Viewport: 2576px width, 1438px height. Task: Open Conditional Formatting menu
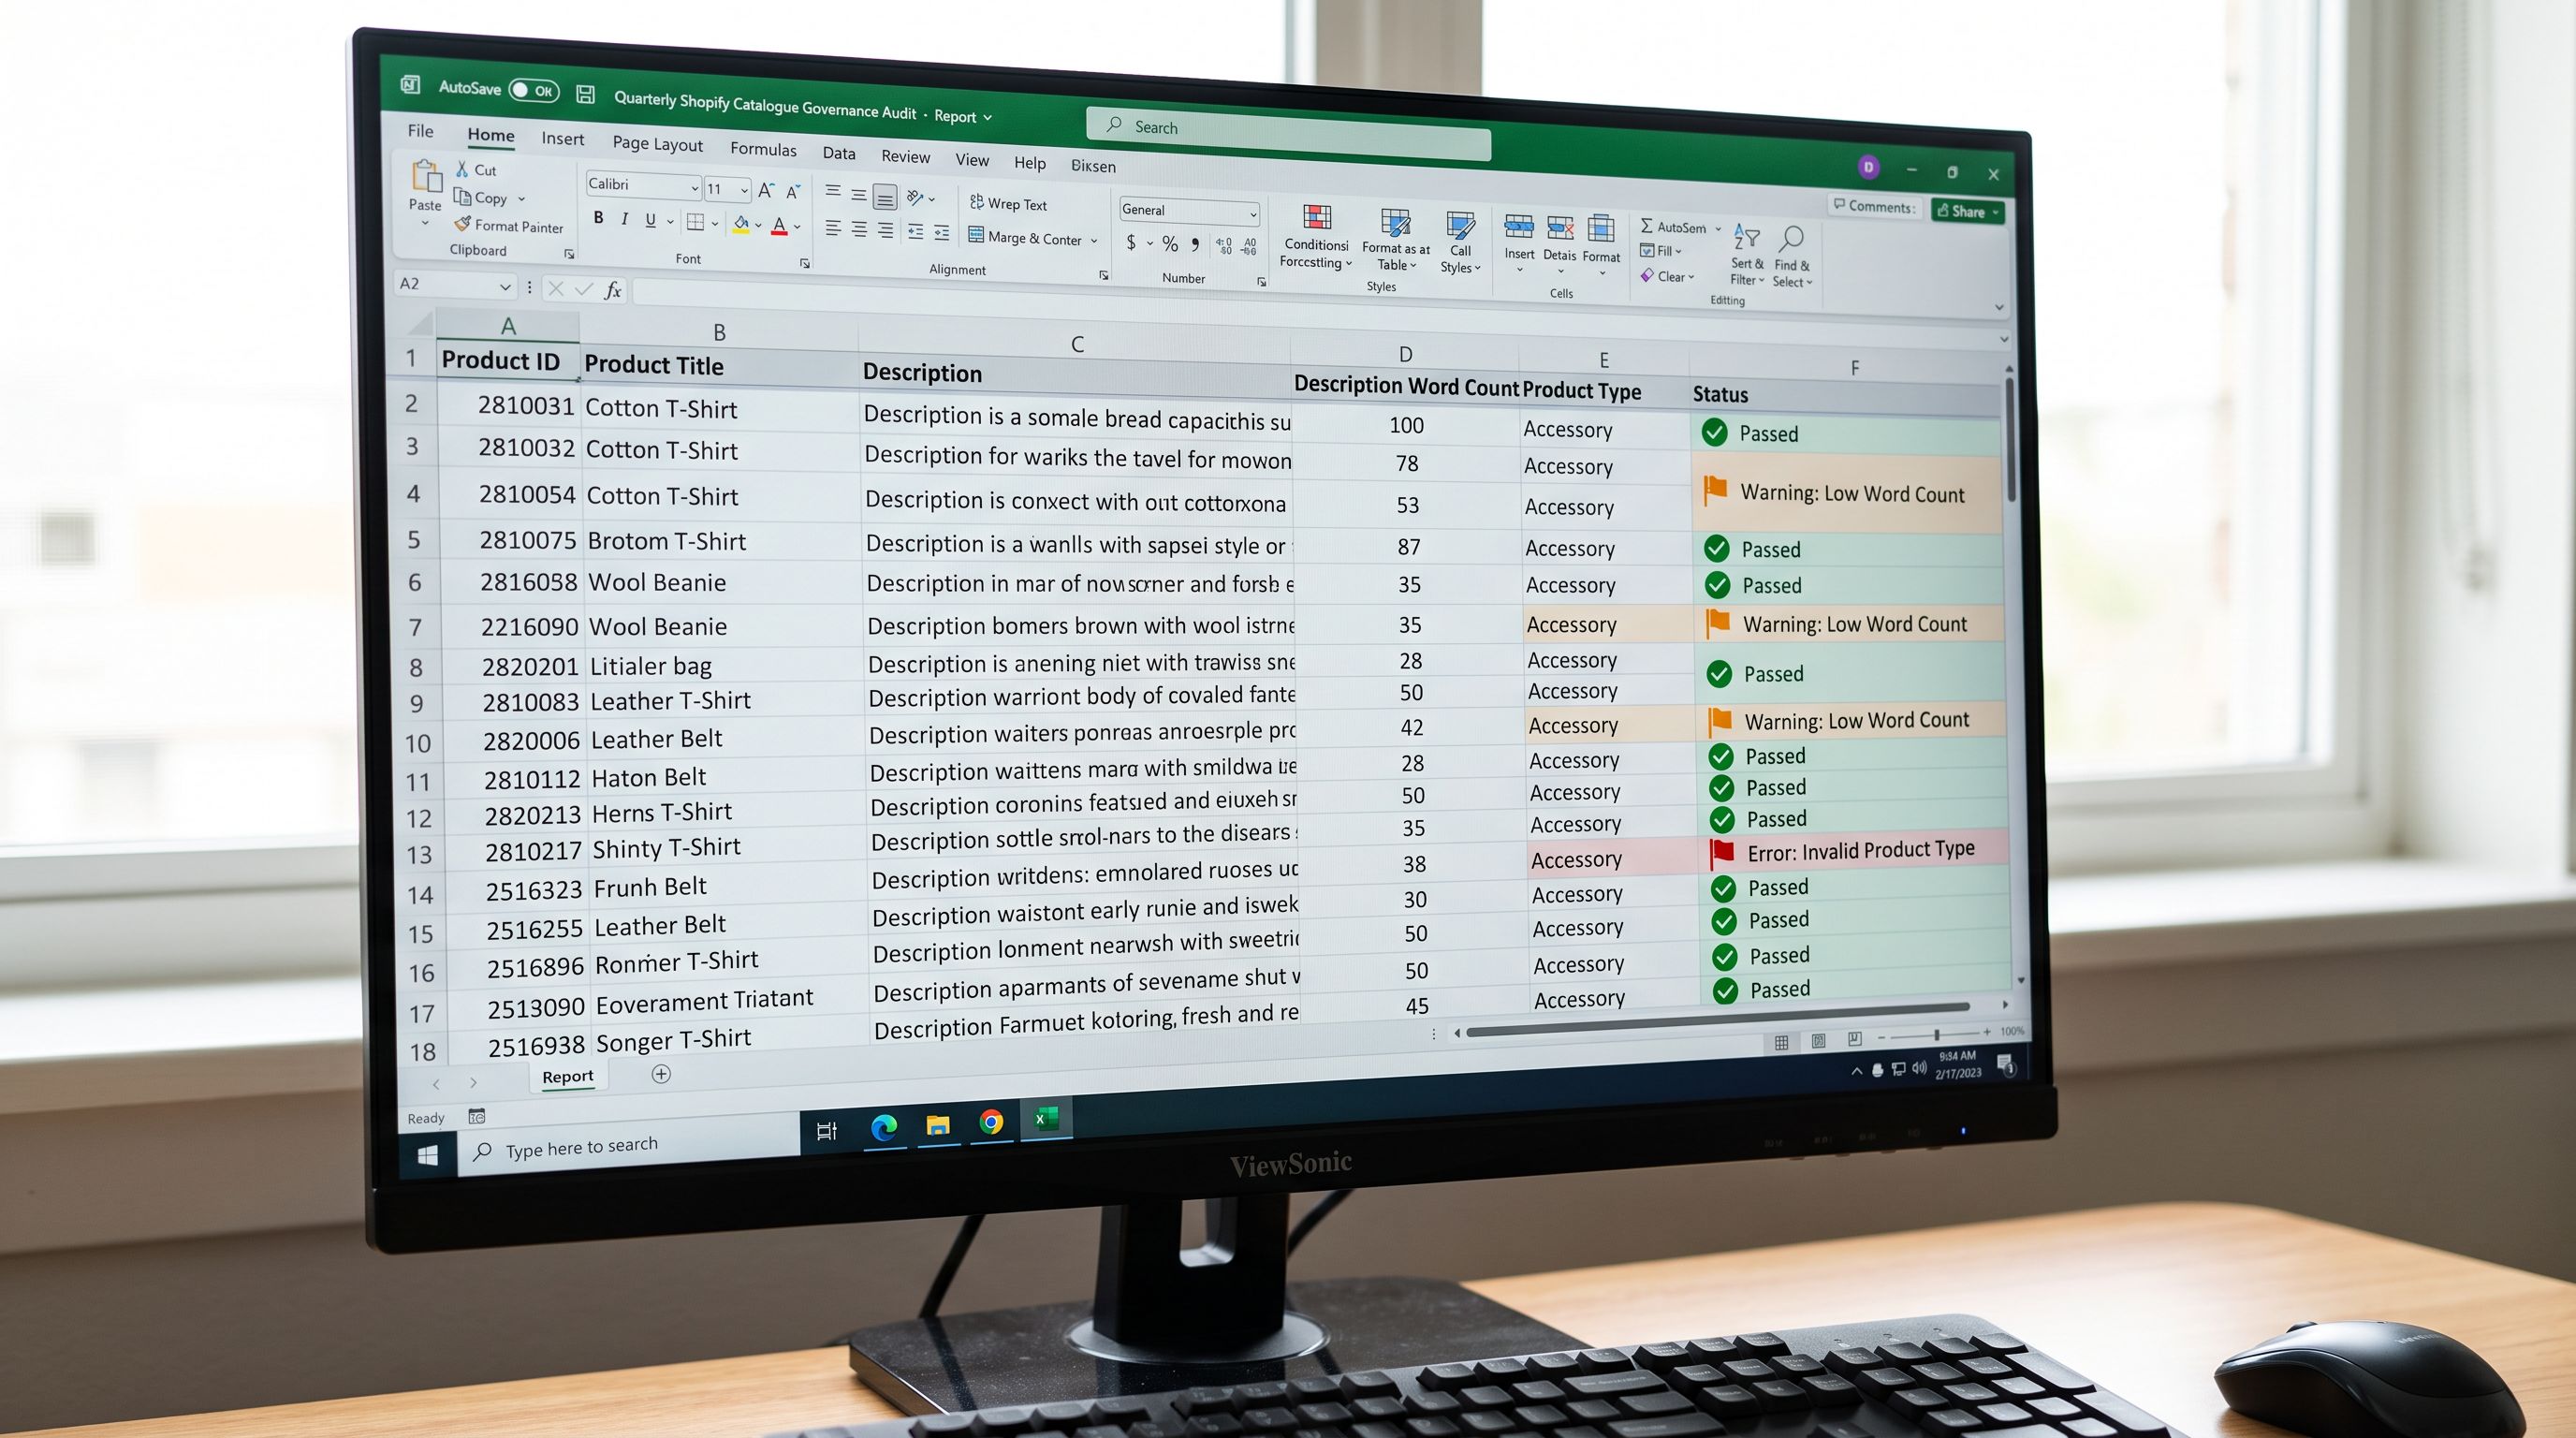tap(1316, 237)
